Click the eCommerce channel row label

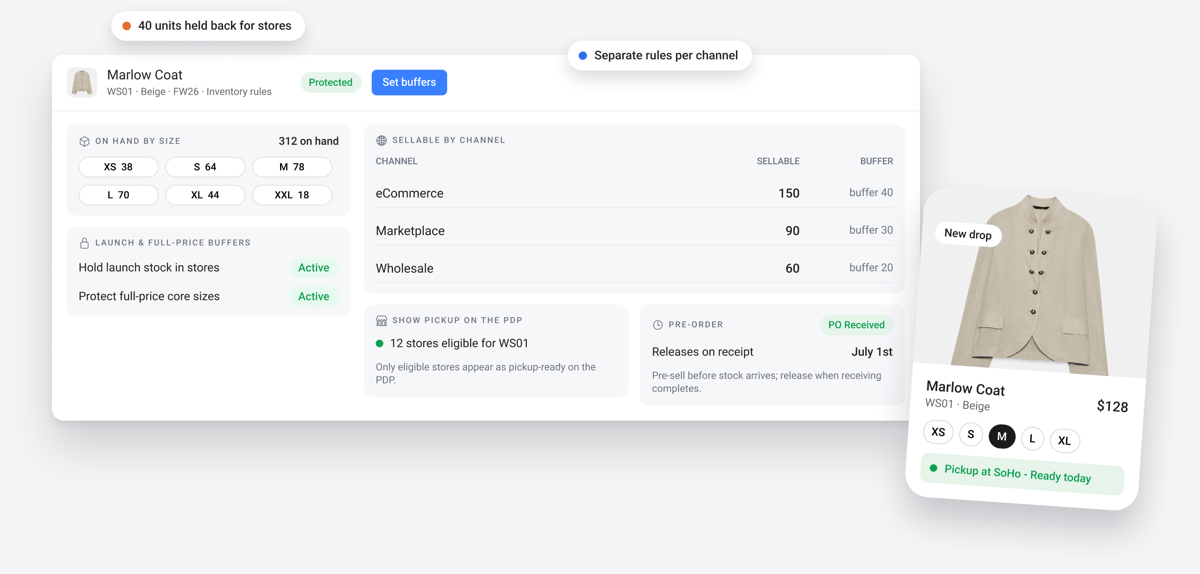click(x=409, y=193)
